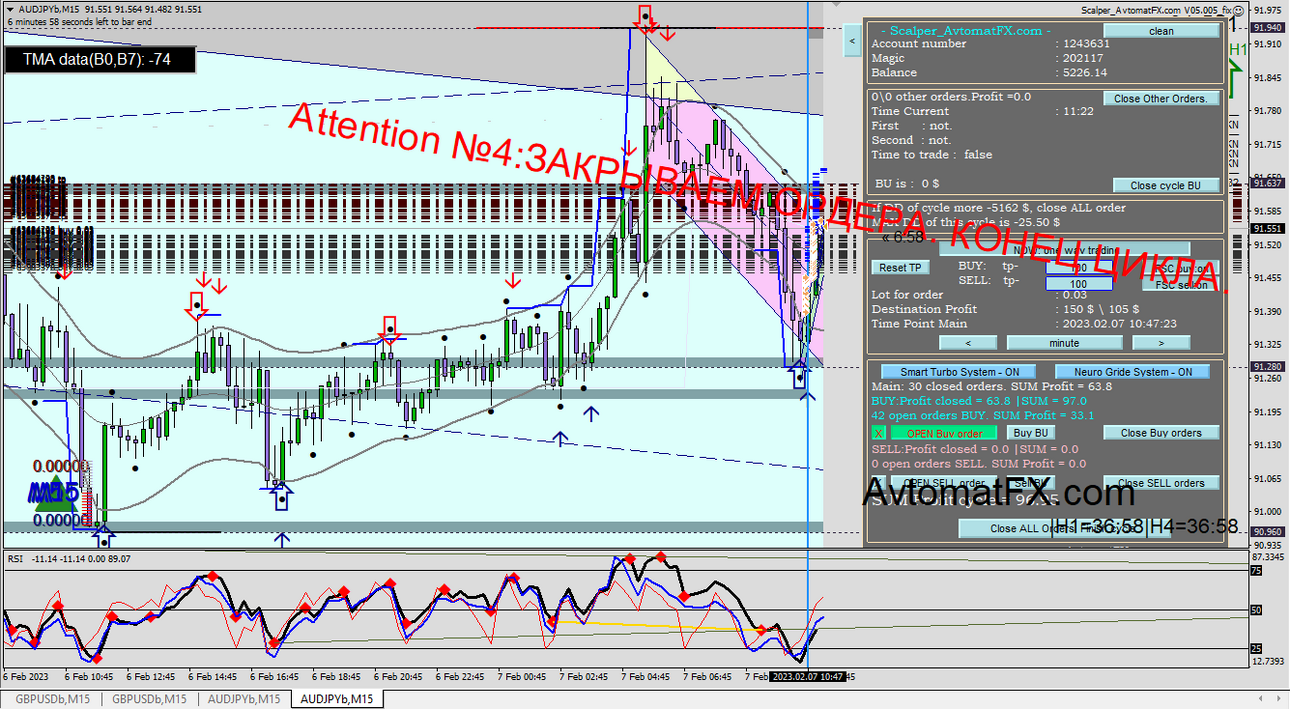Click the Buy BU button
The width and height of the screenshot is (1290, 709).
(1031, 433)
